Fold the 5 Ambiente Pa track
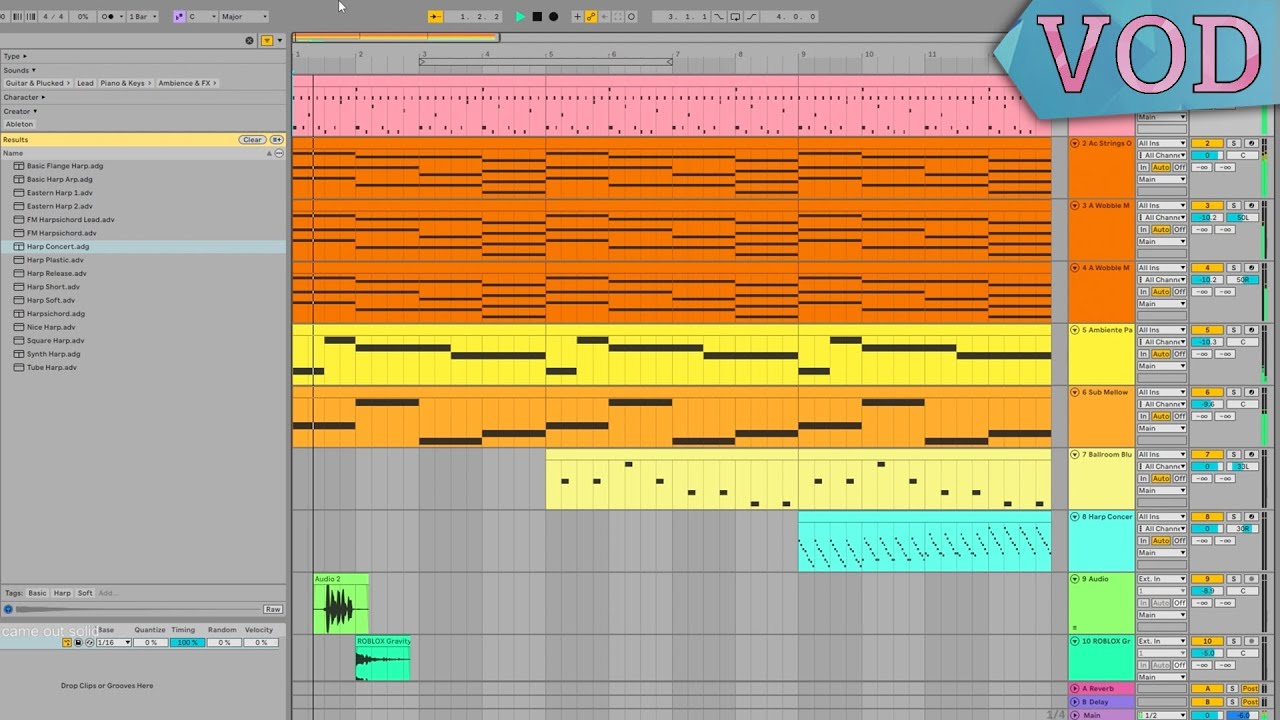 click(x=1075, y=330)
